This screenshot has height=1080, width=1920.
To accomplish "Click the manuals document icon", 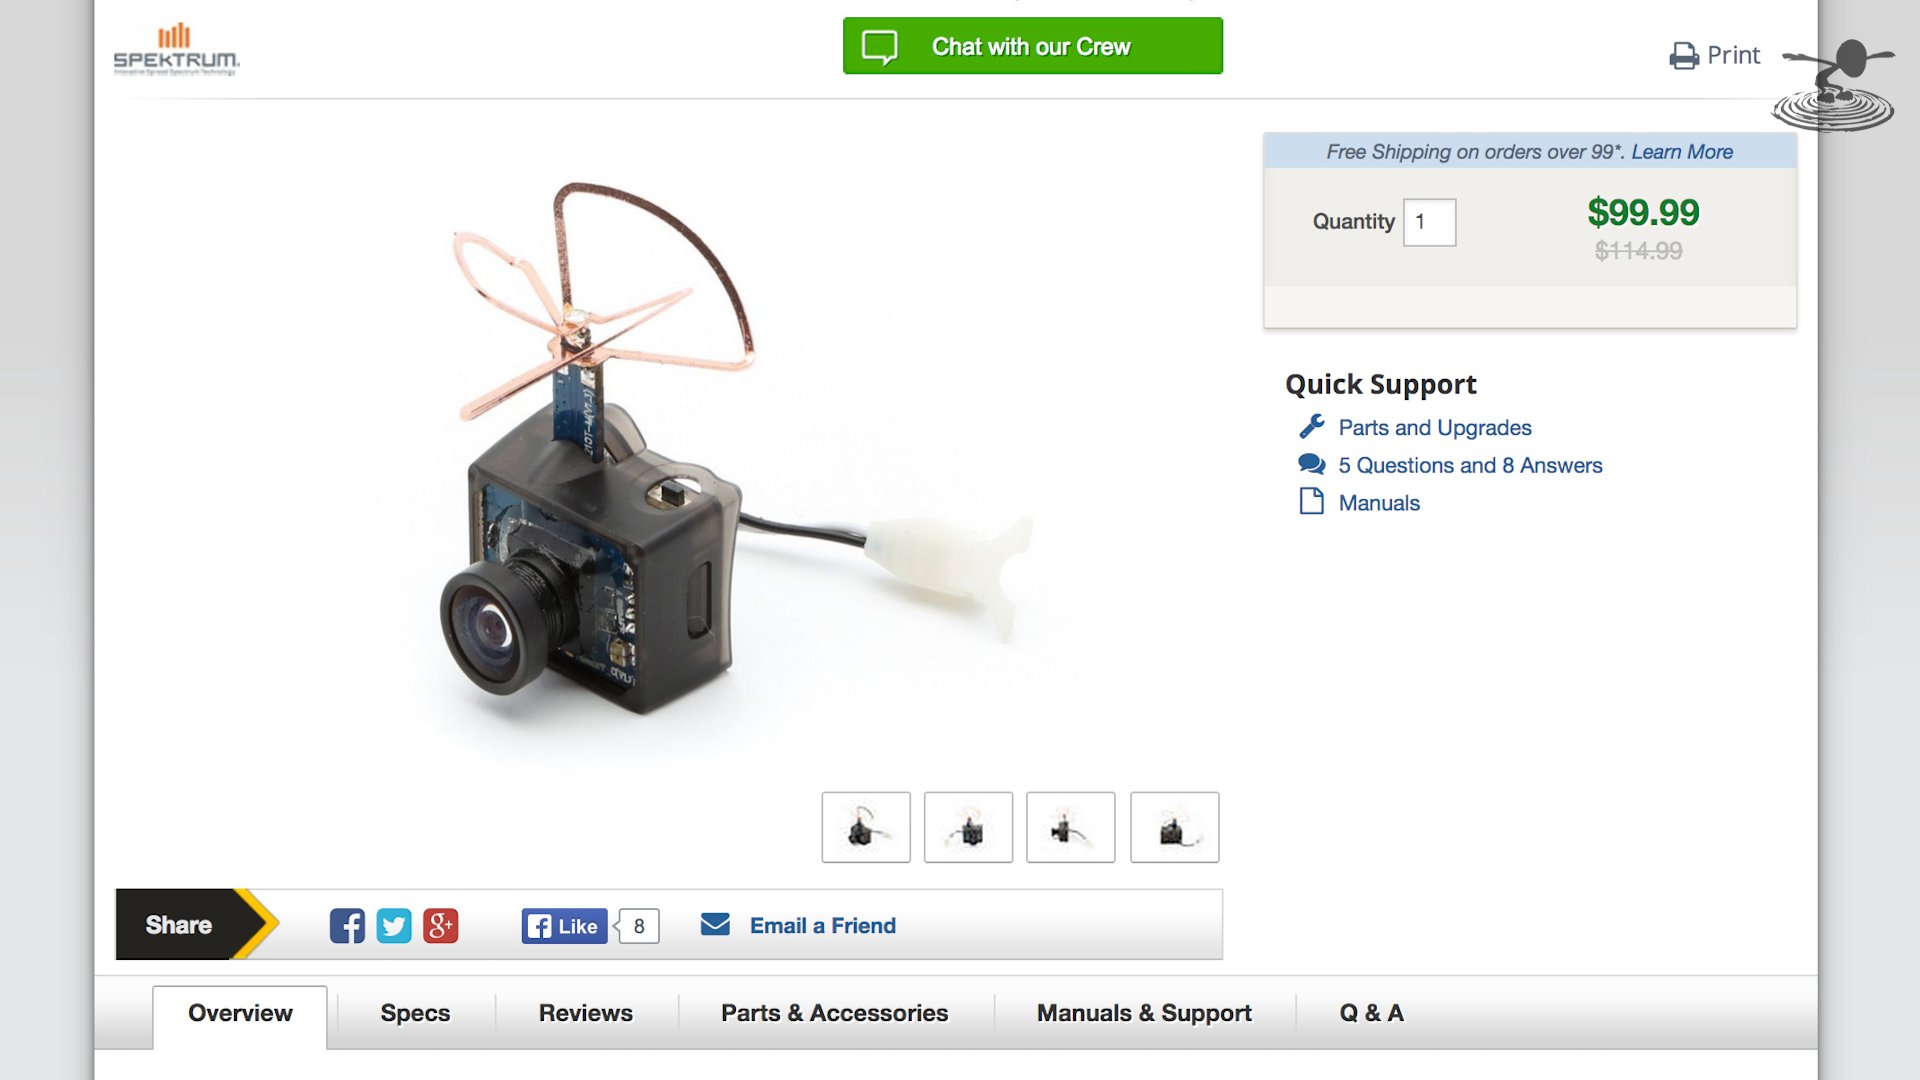I will point(1311,501).
